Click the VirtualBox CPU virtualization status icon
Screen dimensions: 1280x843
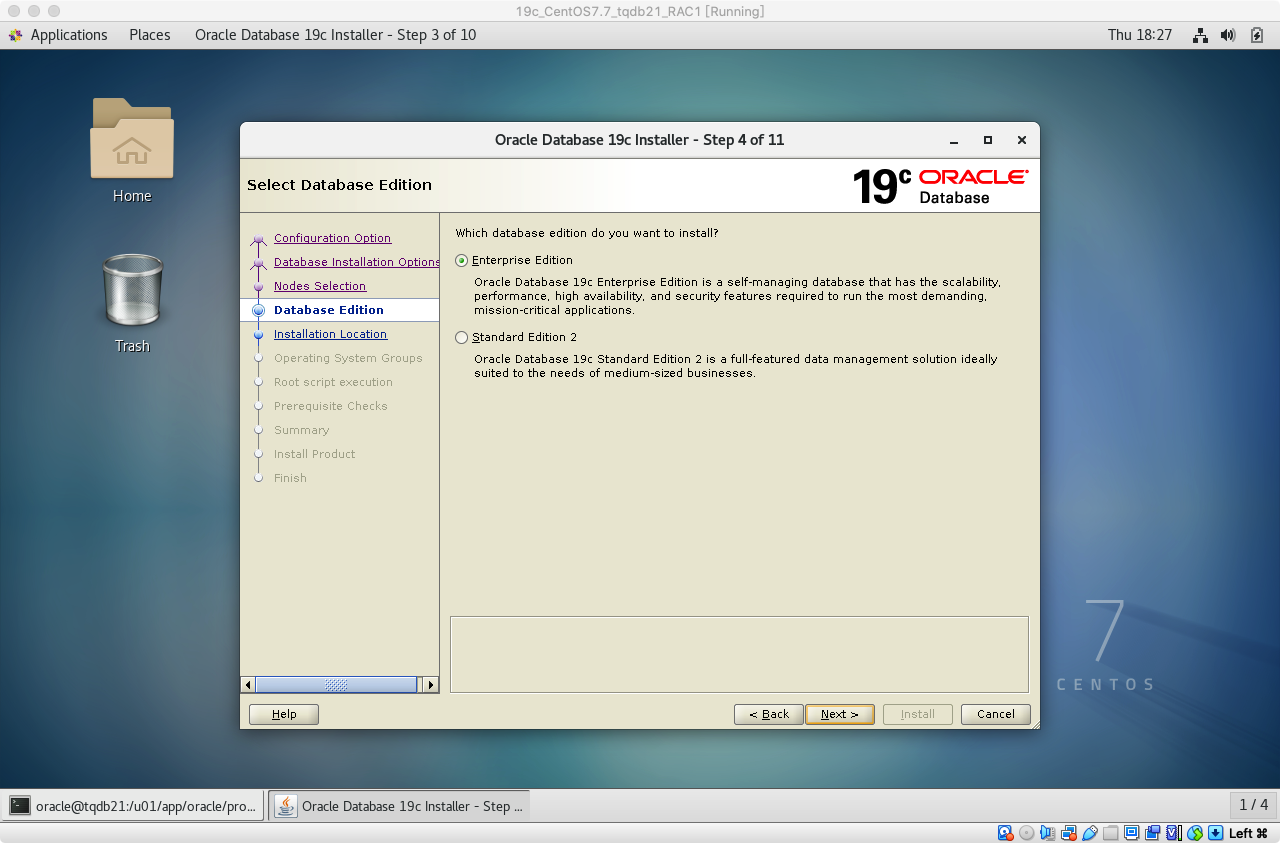[1173, 833]
